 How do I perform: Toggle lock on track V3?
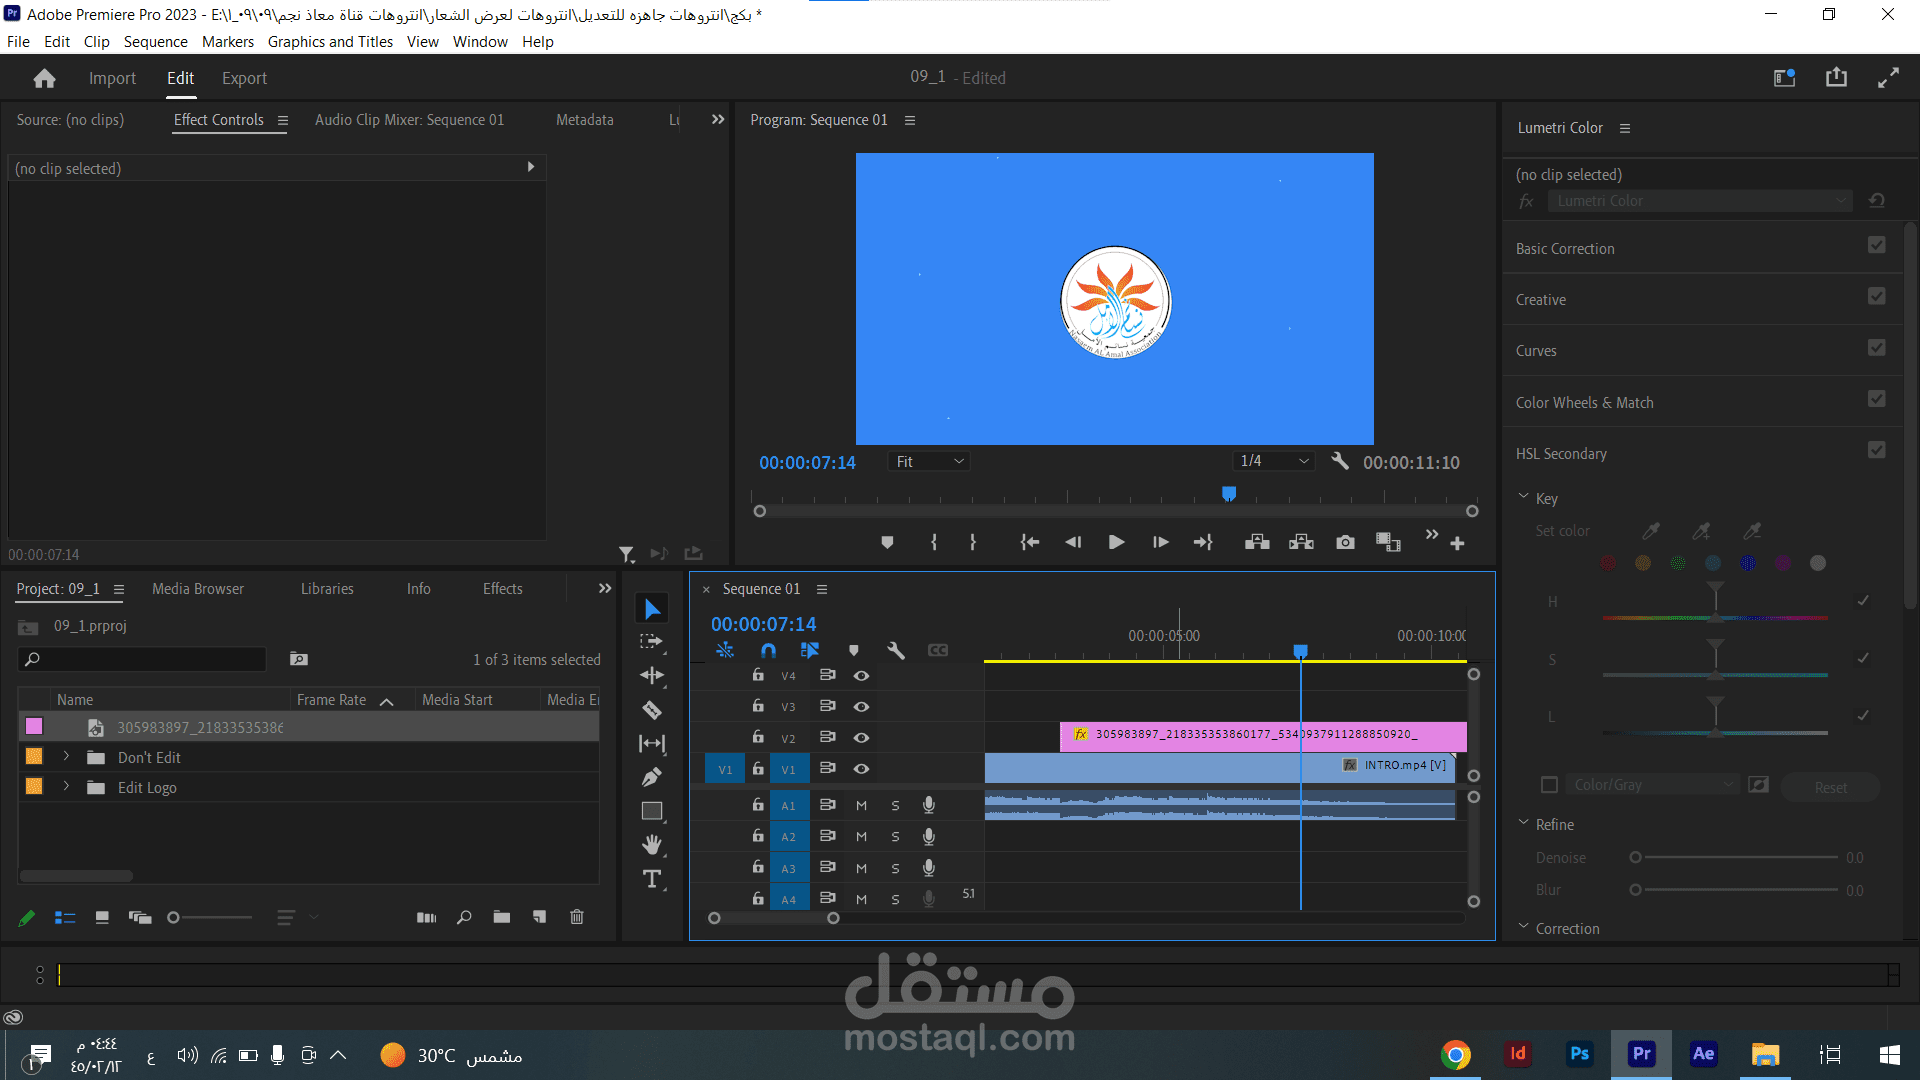pos(758,706)
